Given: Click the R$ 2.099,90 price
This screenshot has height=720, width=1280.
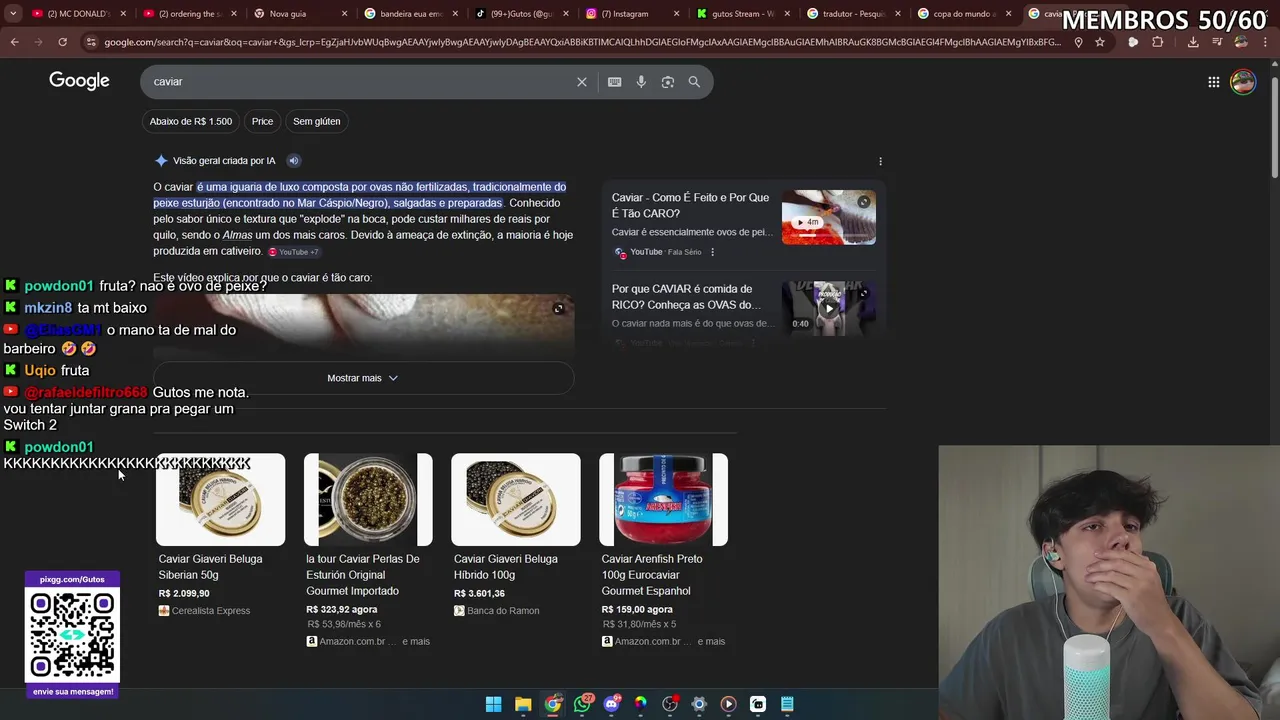Looking at the screenshot, I should 184,594.
